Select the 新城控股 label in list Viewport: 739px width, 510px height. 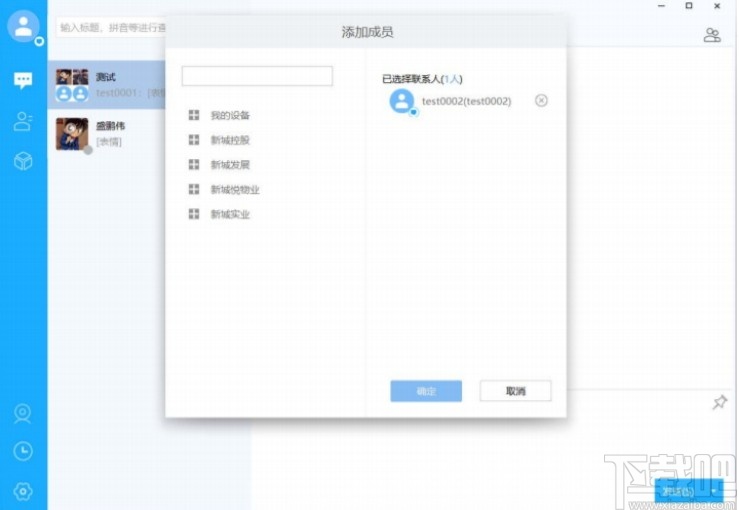pyautogui.click(x=230, y=140)
